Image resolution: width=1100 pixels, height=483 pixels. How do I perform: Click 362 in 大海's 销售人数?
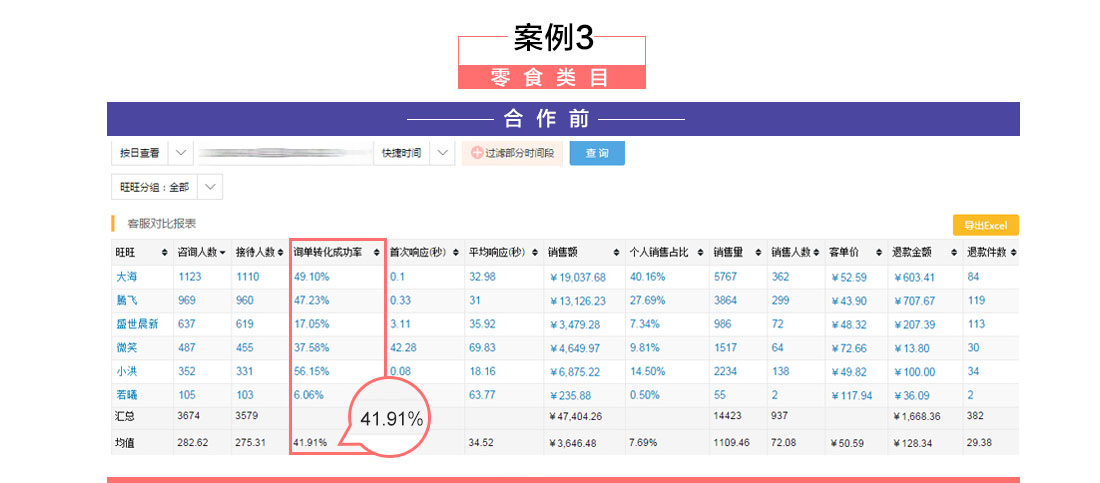tap(781, 277)
